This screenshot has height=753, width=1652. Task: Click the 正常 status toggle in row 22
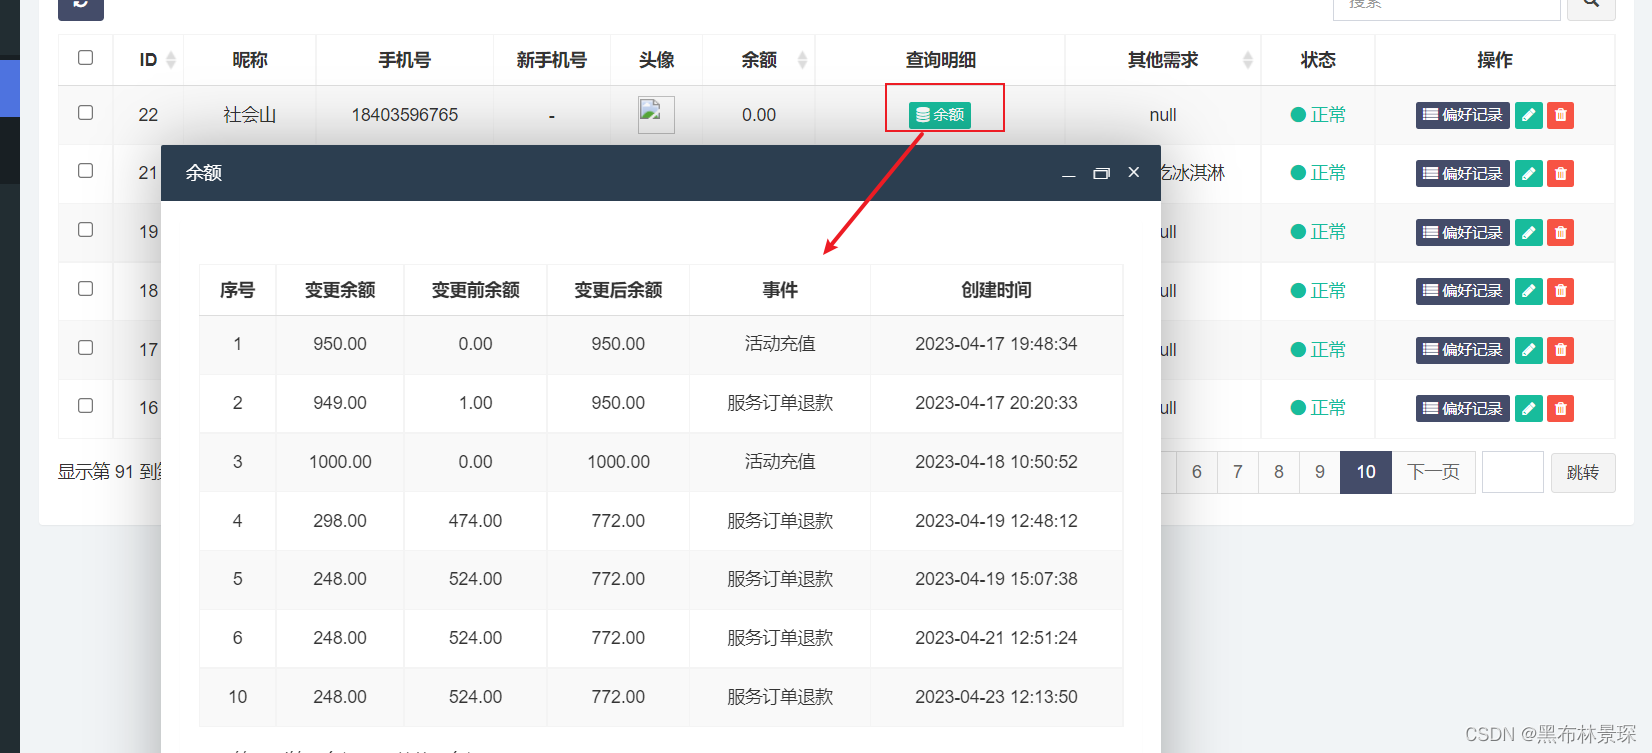(x=1318, y=115)
